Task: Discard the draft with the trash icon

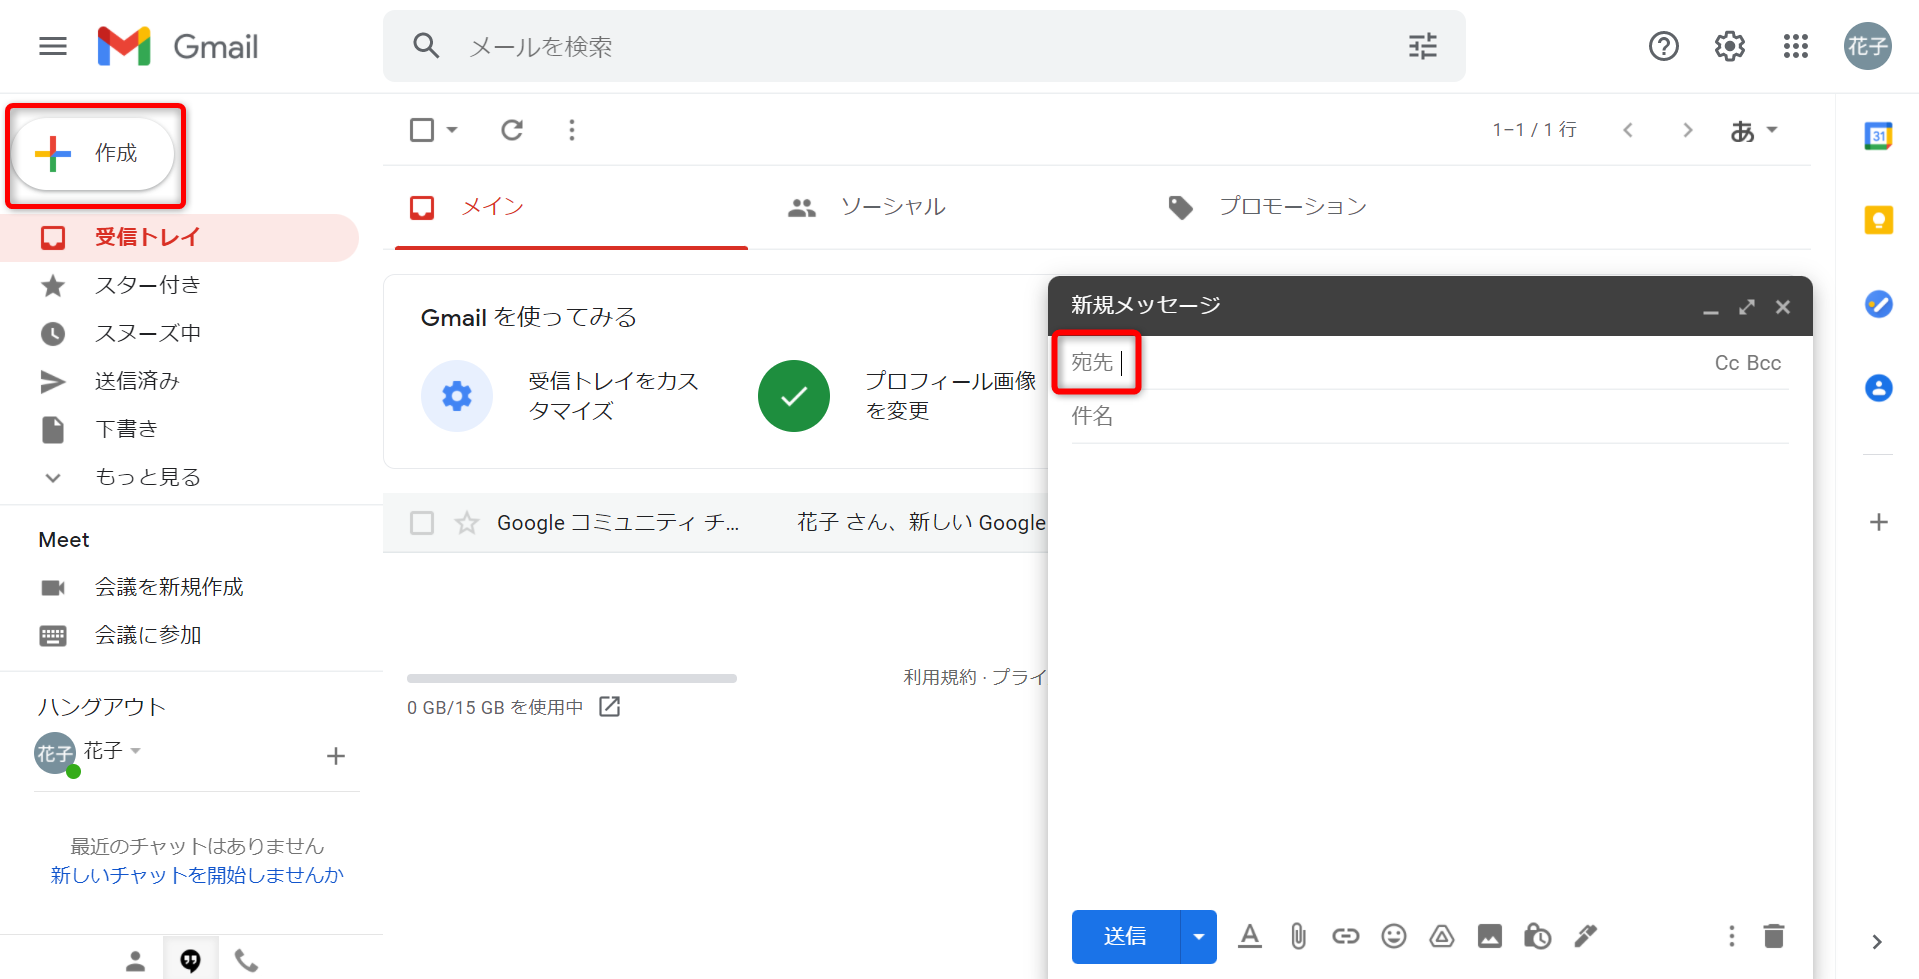Action: 1773,936
